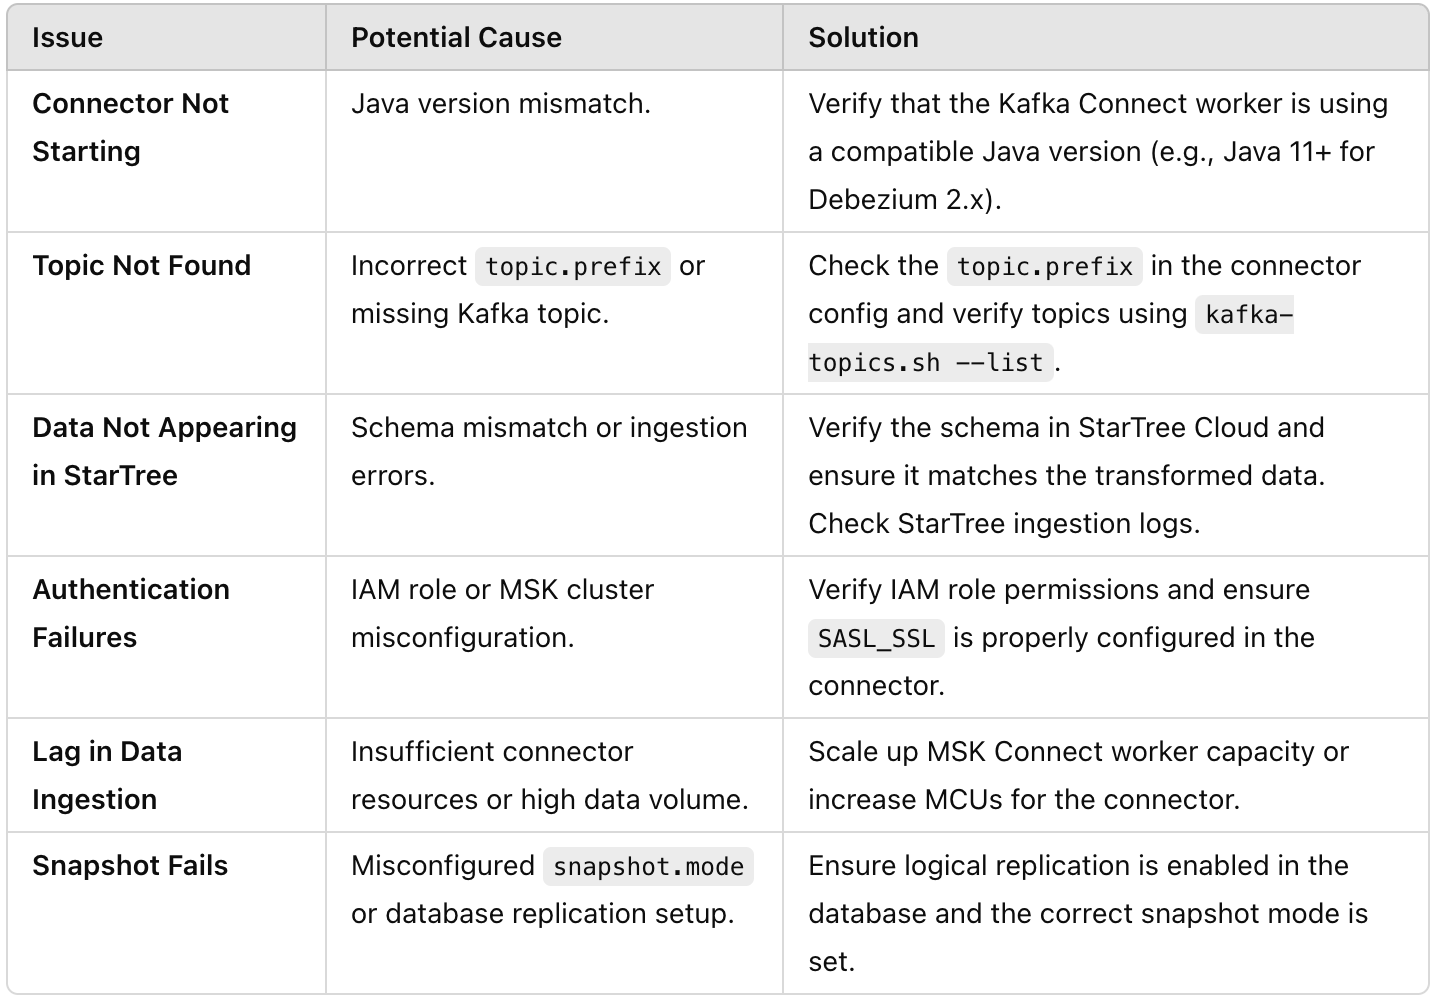The image size is (1436, 1000).
Task: Click topic.prefix code in Potential Cause column
Action: 573,267
